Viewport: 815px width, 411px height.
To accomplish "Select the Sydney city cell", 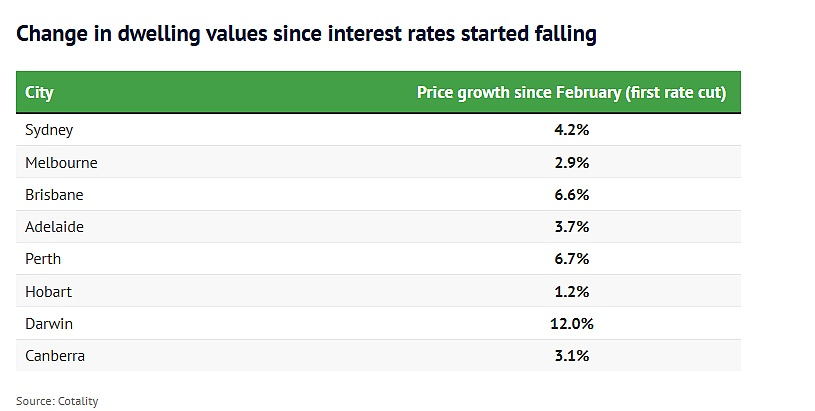I will click(x=49, y=130).
